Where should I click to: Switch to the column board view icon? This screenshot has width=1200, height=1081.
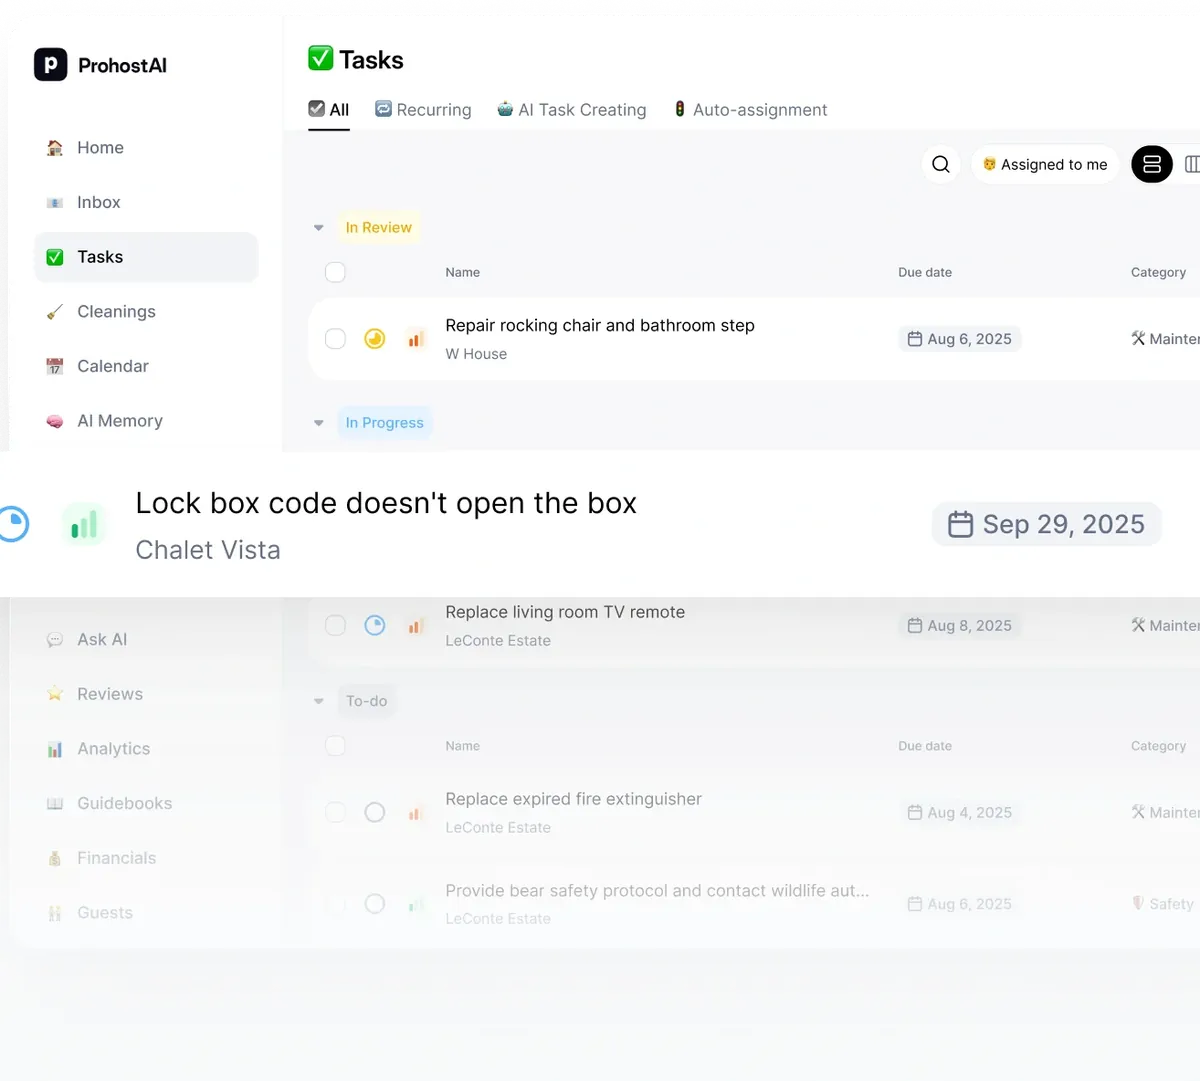[1192, 164]
